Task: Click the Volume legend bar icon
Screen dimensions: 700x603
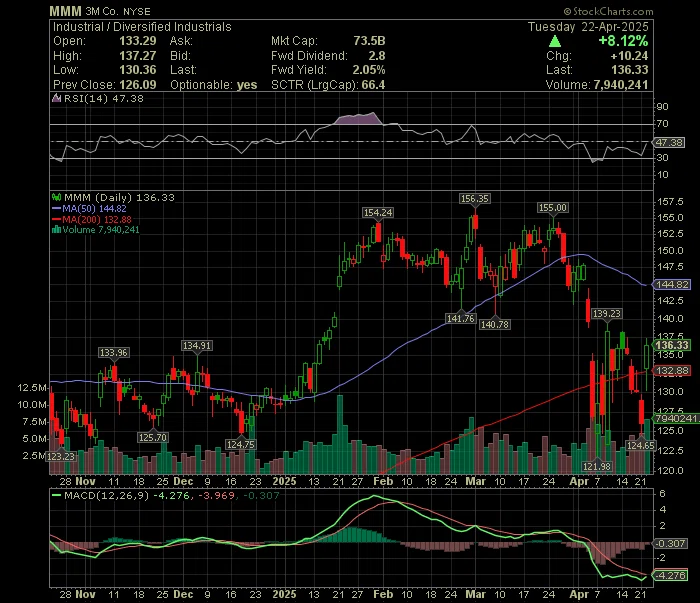Action: [56, 230]
